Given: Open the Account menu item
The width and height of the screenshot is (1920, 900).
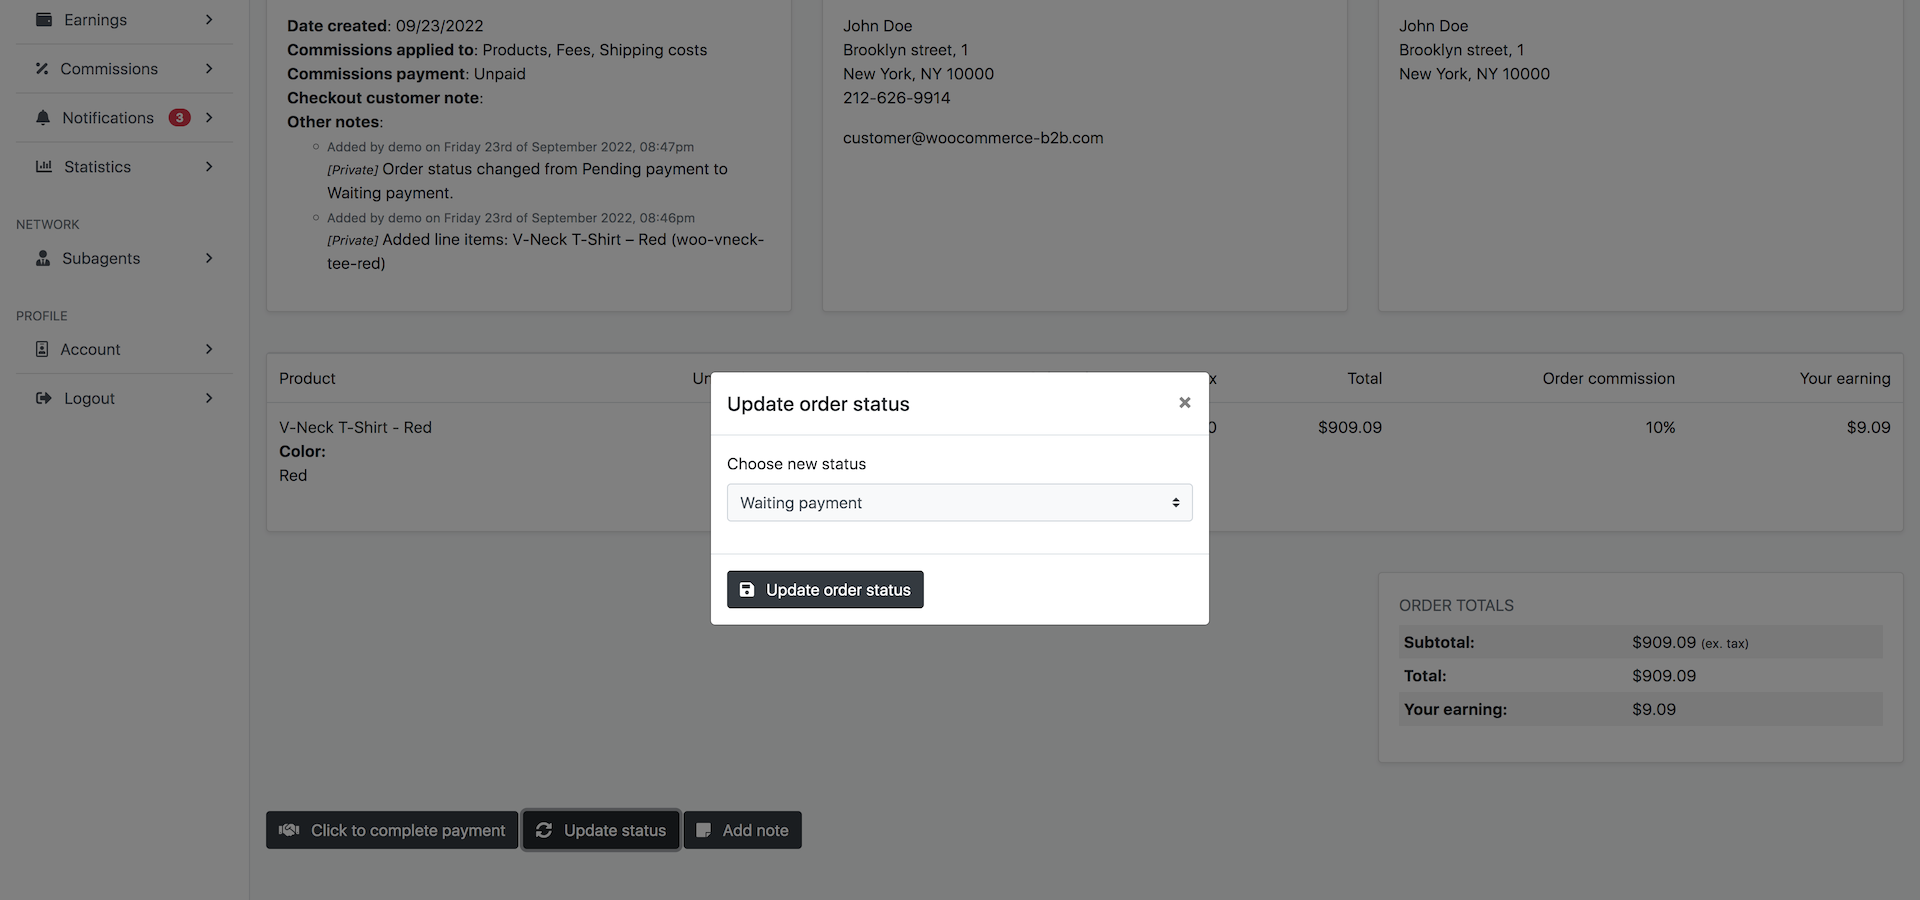Looking at the screenshot, I should [x=90, y=349].
